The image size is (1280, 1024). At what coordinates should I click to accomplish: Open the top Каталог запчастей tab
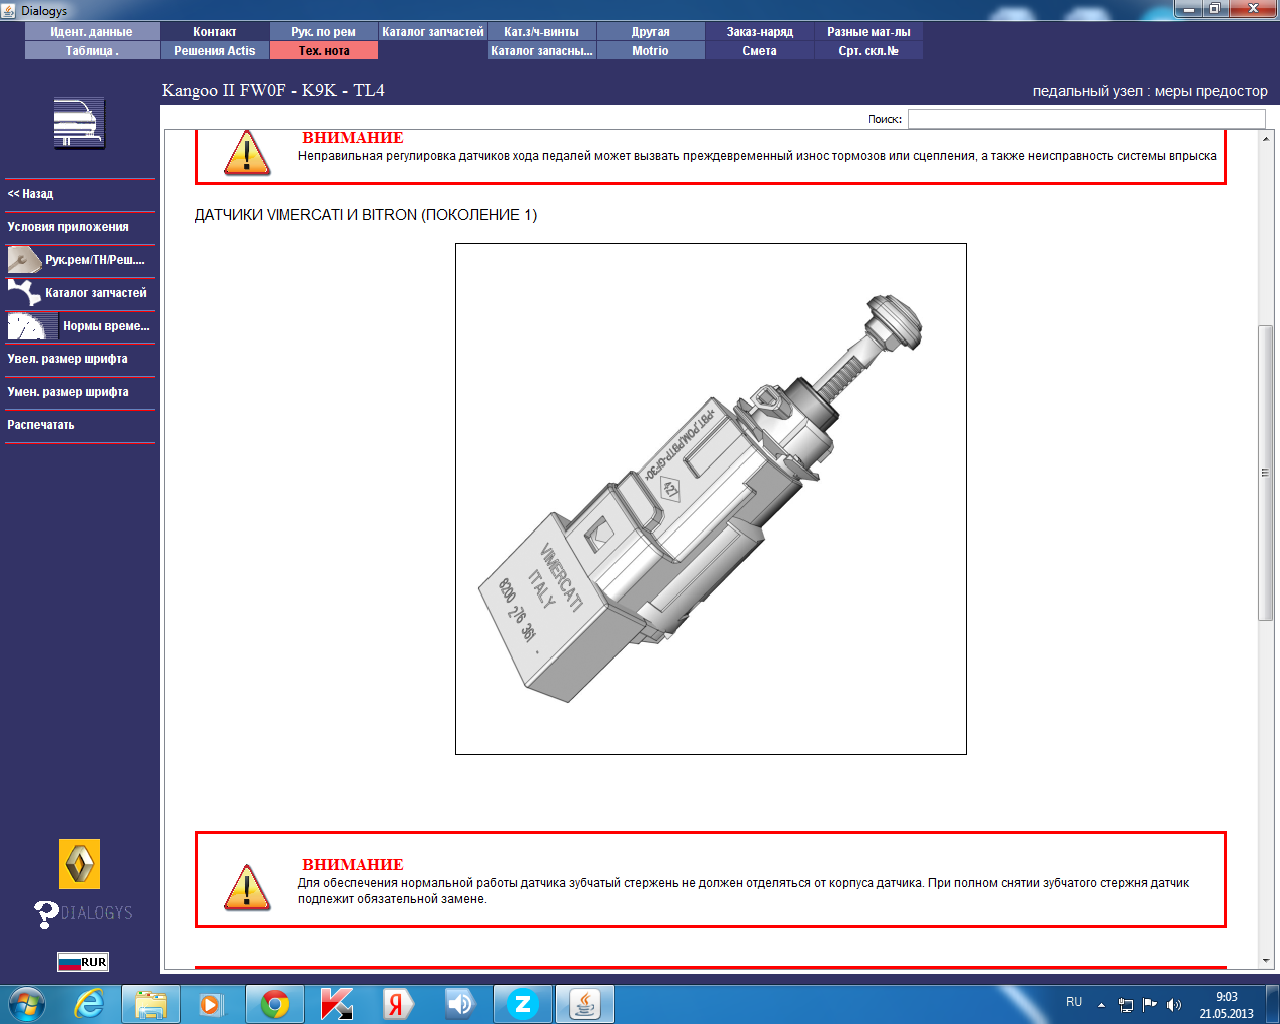tap(433, 32)
